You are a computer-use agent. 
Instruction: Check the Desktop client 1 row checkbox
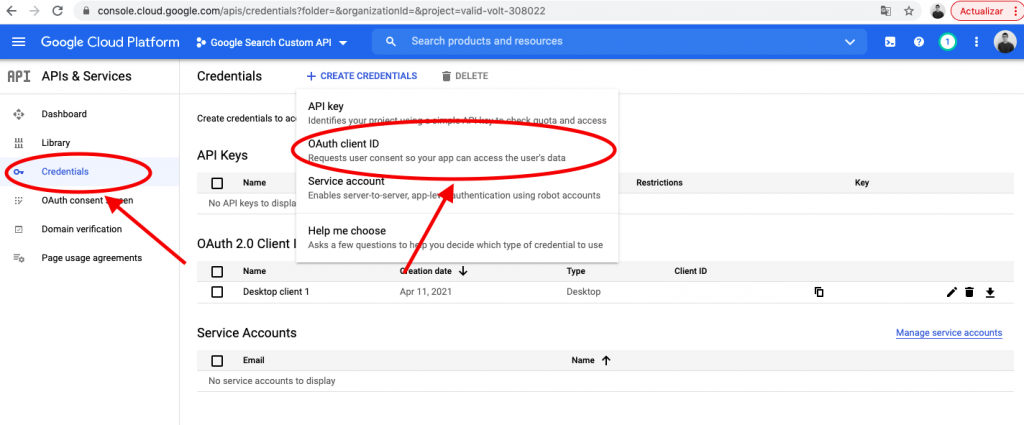point(217,292)
